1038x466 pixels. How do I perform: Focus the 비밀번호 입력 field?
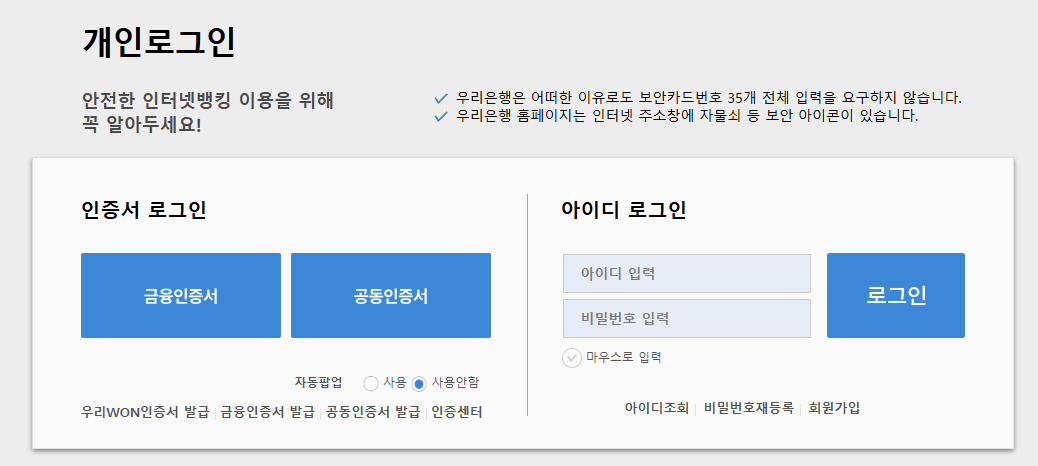coord(686,318)
